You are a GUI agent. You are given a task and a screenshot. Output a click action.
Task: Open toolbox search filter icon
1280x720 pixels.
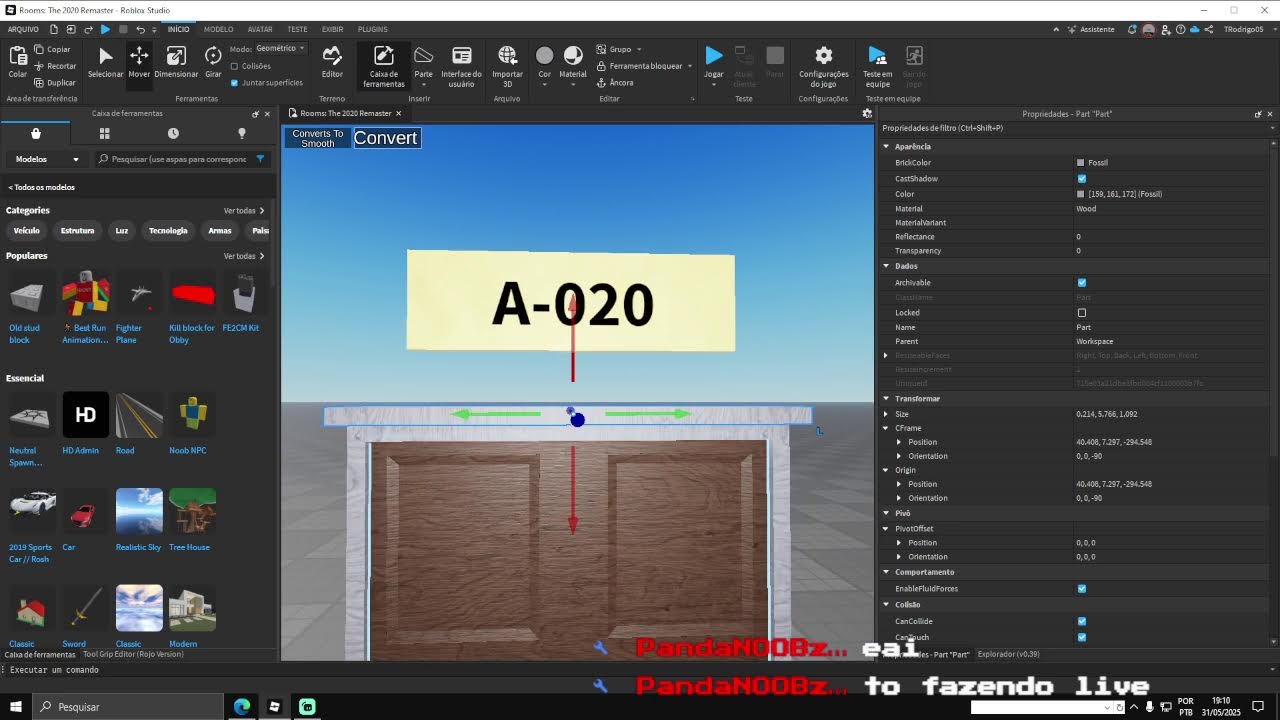260,159
